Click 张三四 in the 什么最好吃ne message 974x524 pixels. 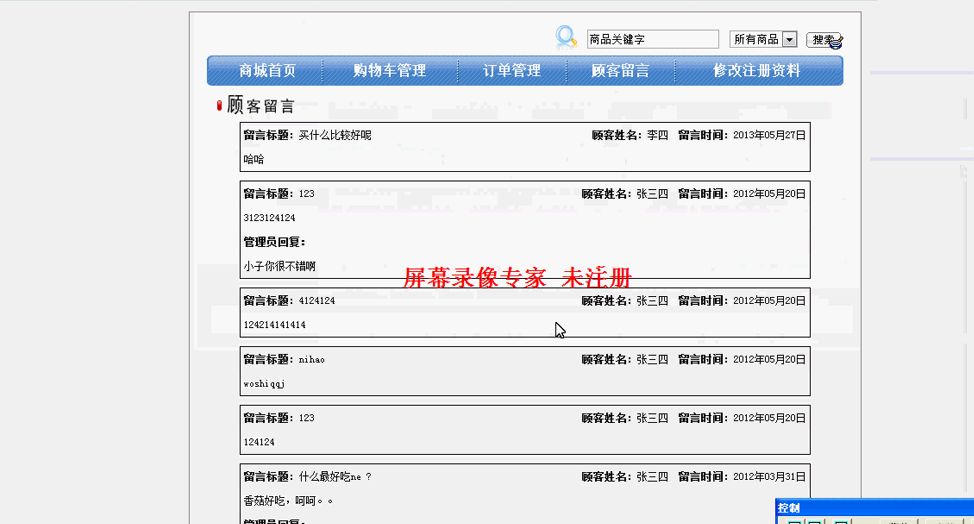pos(652,477)
